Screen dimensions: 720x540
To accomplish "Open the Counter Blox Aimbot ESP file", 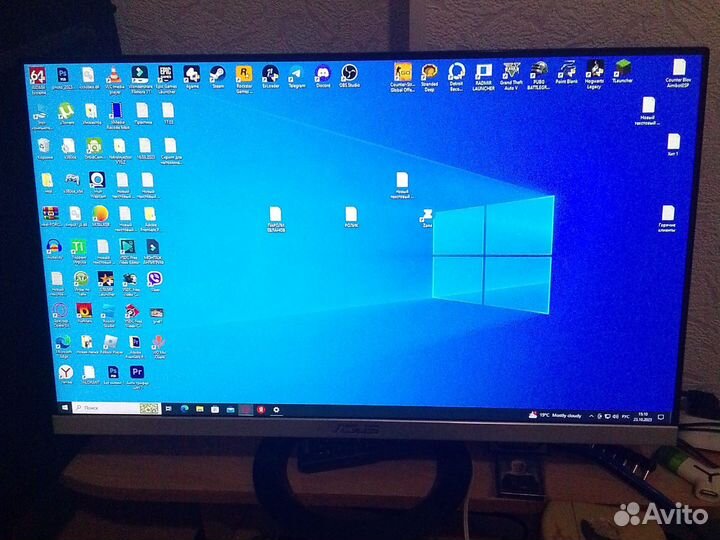I will pos(678,73).
